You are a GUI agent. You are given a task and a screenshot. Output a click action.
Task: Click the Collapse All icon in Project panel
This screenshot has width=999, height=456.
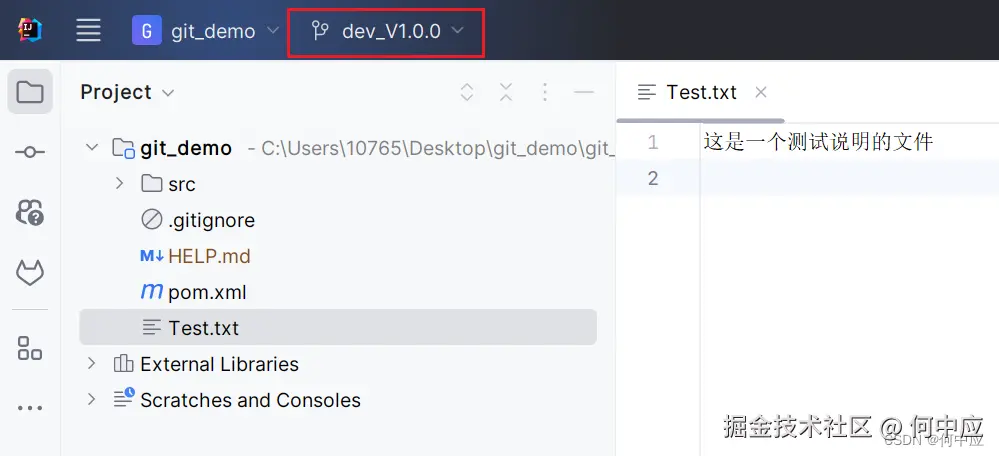[506, 93]
